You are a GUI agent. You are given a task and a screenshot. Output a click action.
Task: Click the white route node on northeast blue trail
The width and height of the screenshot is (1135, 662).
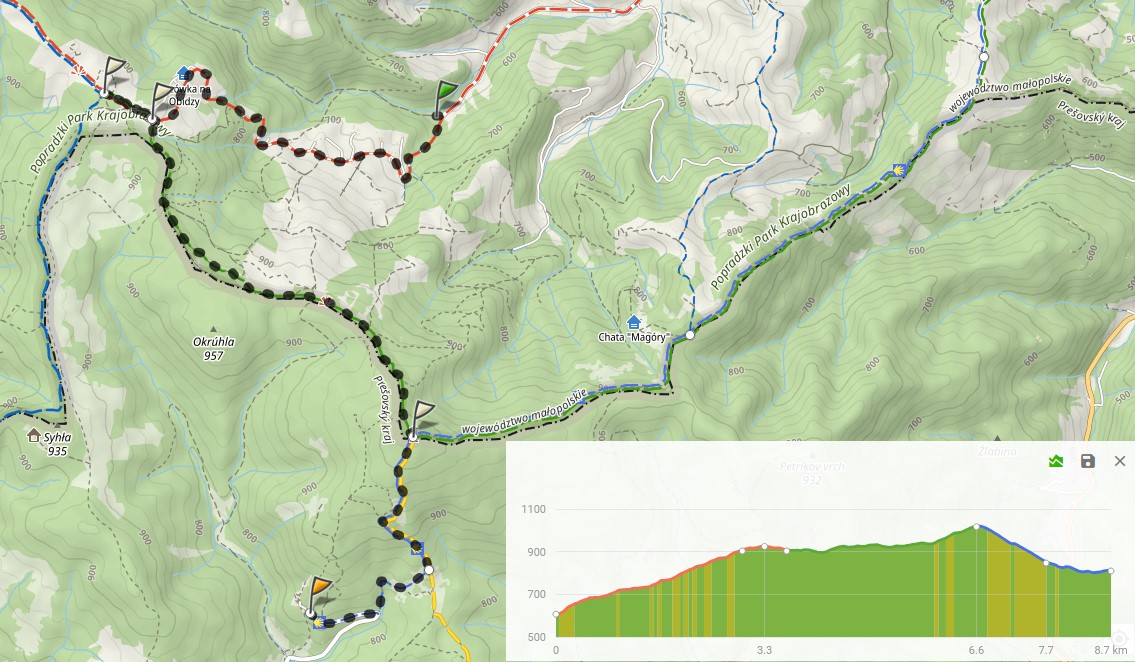984,56
